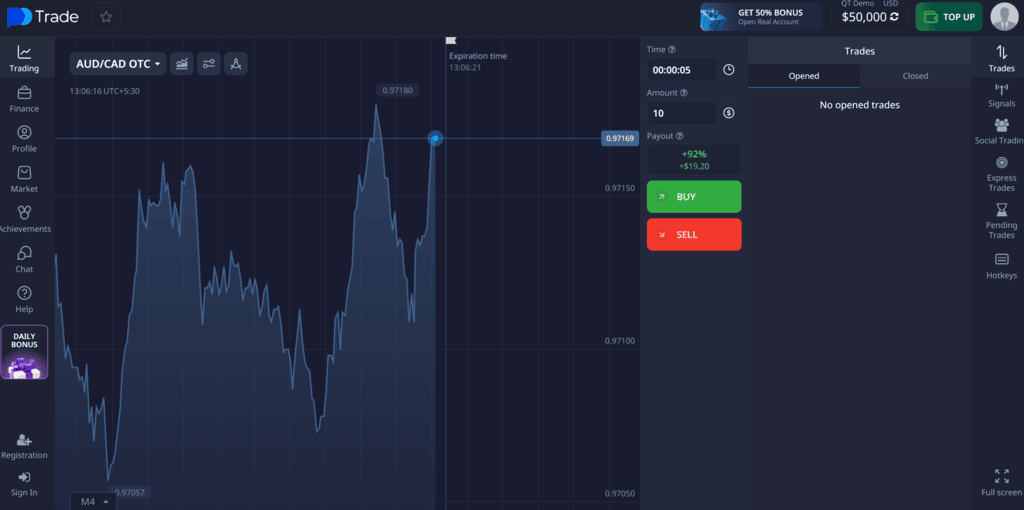Switch to the Opened trades tab

804,76
